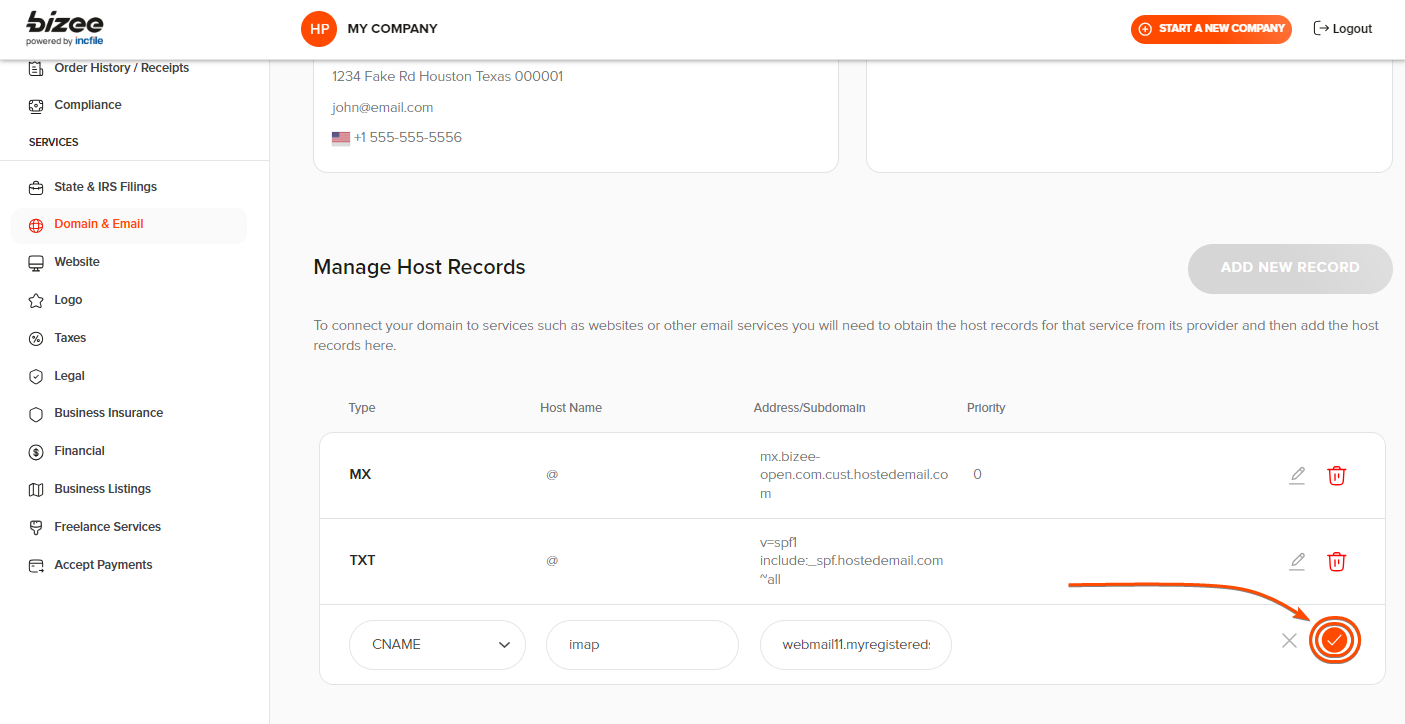Go to State & IRS Filings
This screenshot has height=724, width=1405.
pyautogui.click(x=105, y=187)
